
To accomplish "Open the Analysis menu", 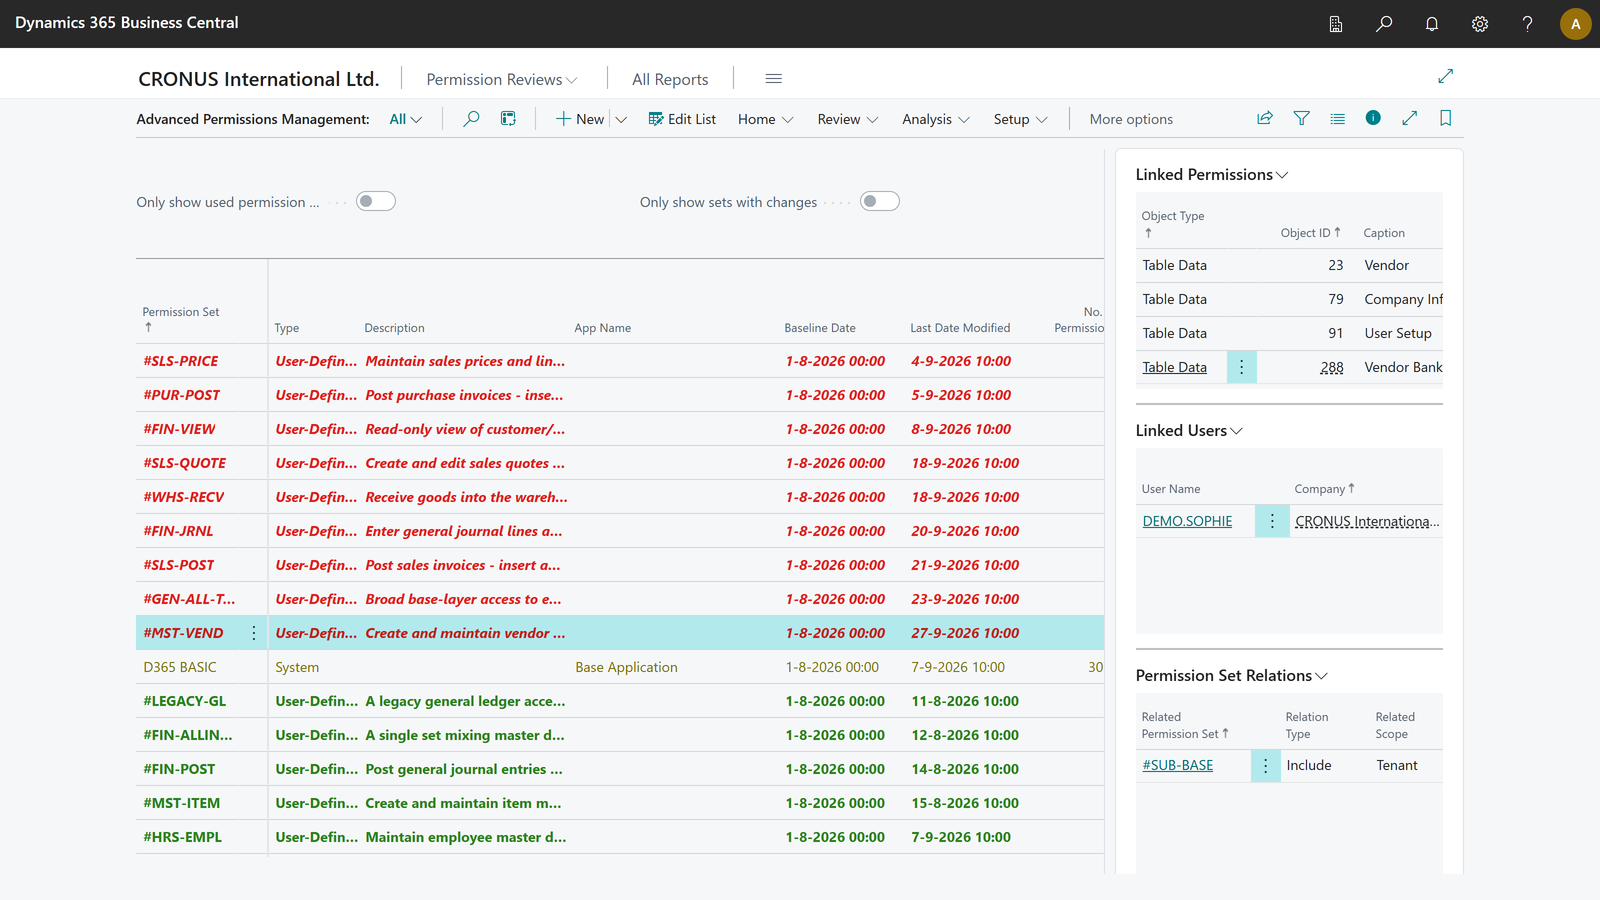I will [936, 119].
